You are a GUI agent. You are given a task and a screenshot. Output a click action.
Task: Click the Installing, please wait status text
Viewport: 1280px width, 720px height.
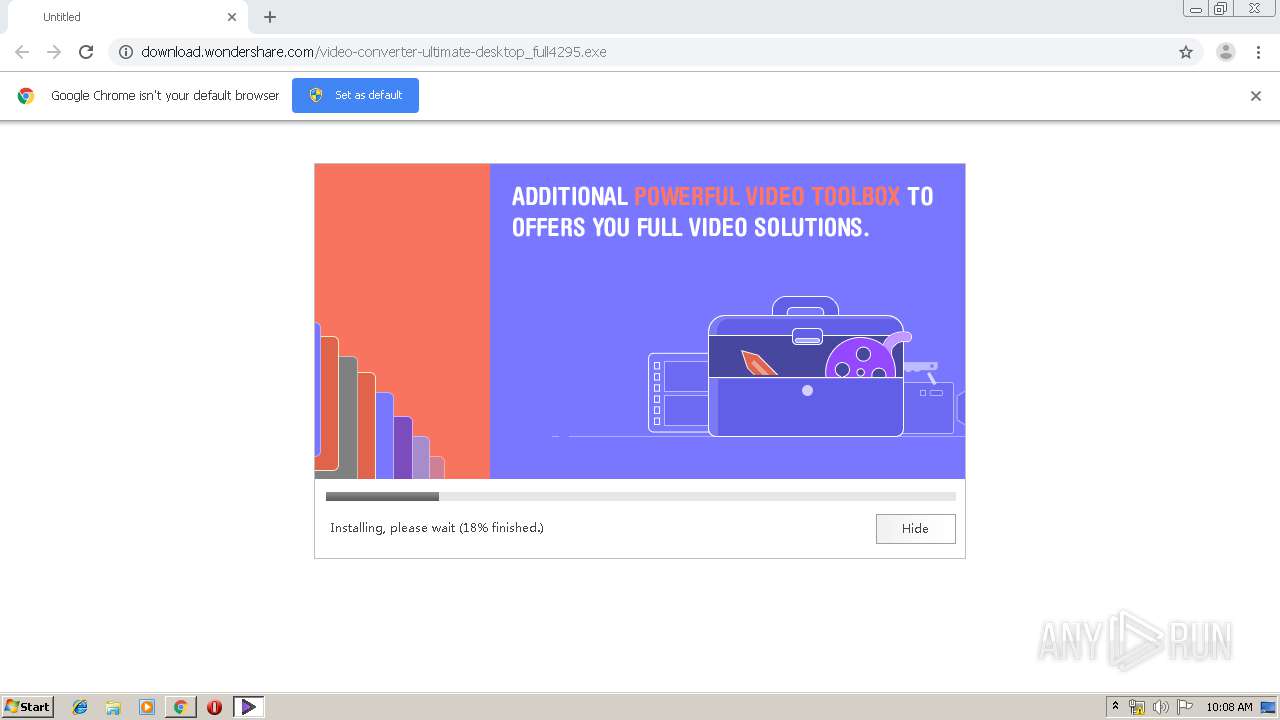(437, 528)
